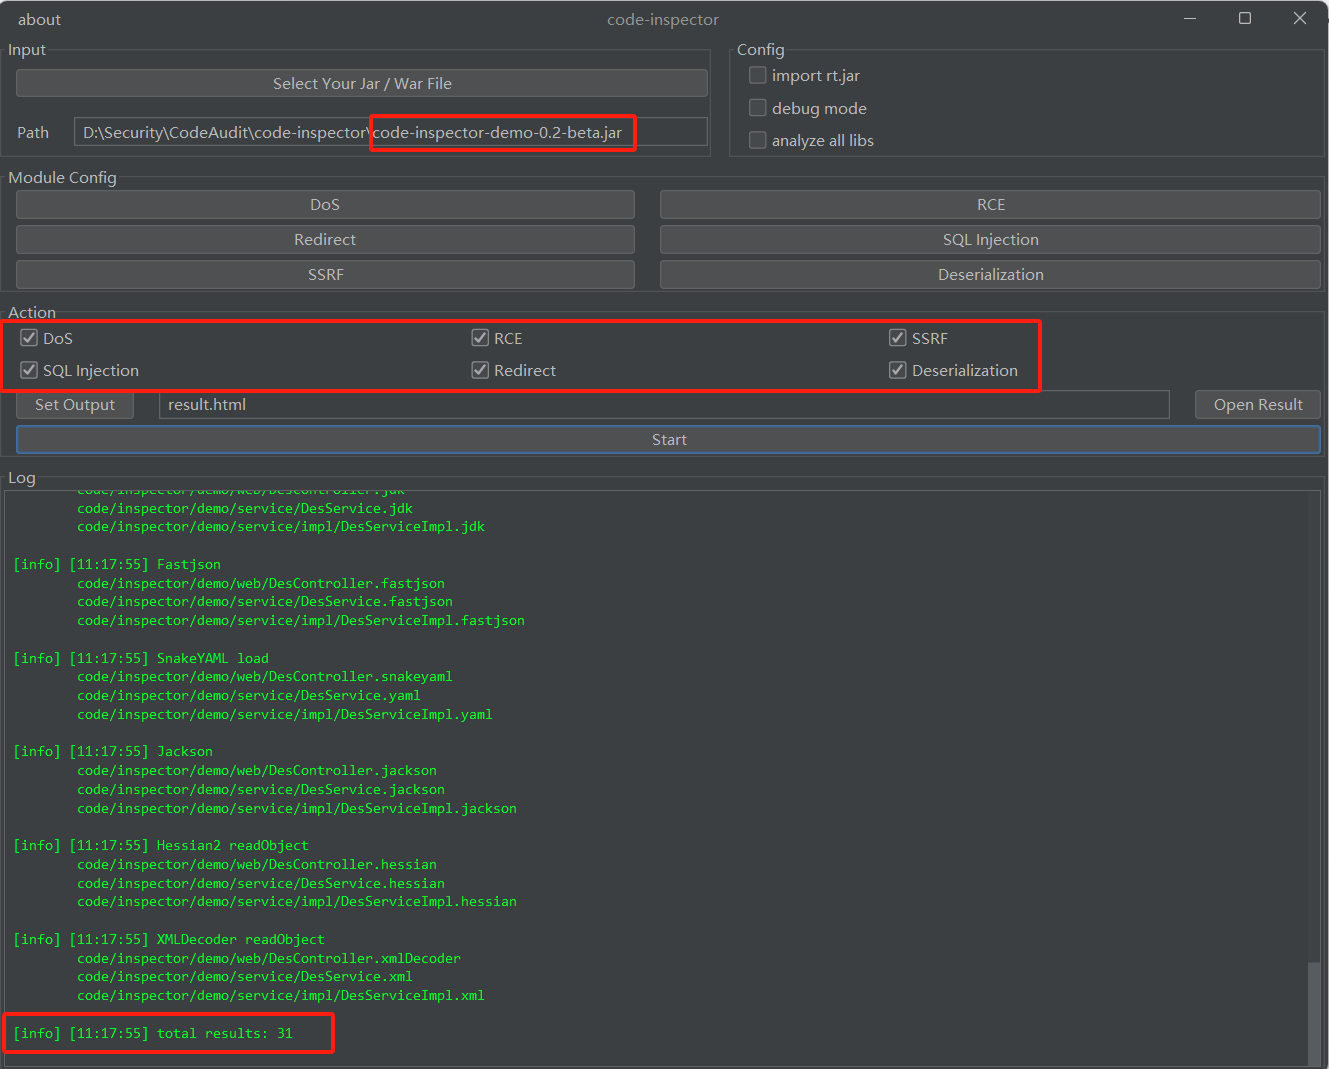Click the Open Result button
Screen dimensions: 1329x1069
click(1258, 405)
